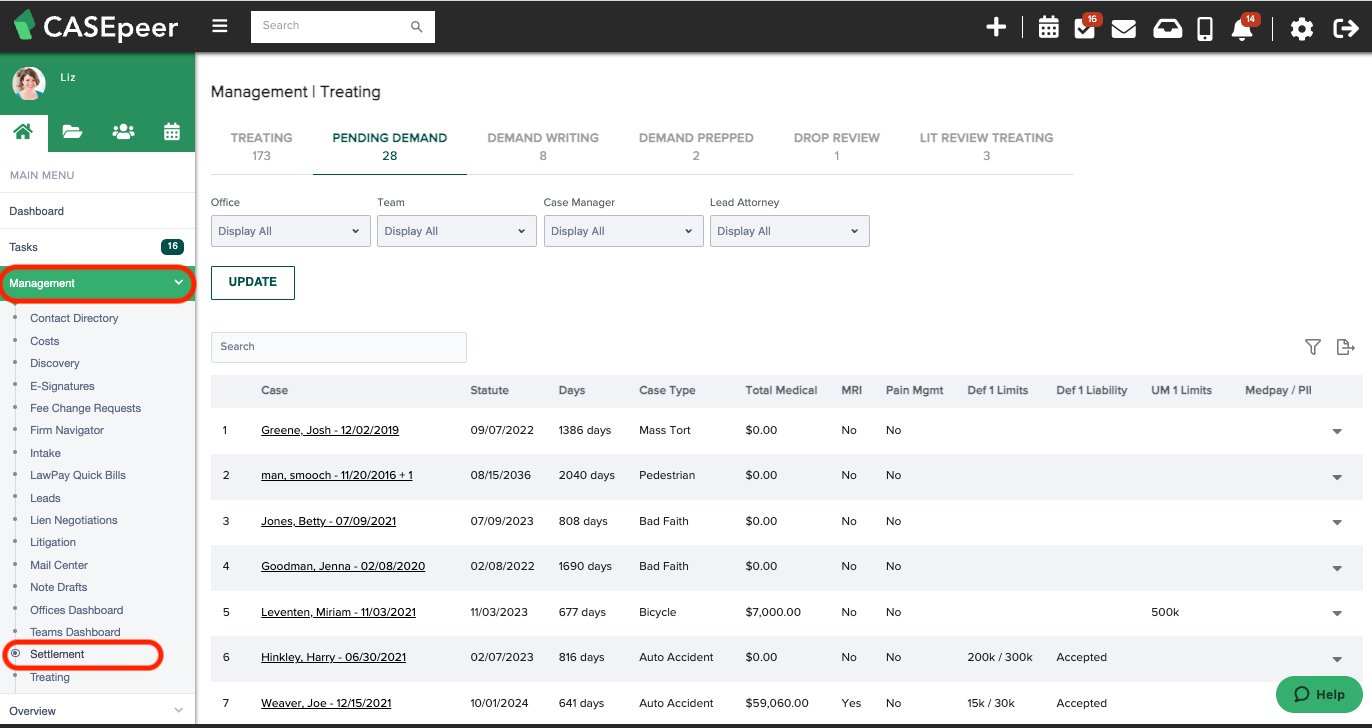
Task: Open Treating submenu item
Action: [x=50, y=677]
